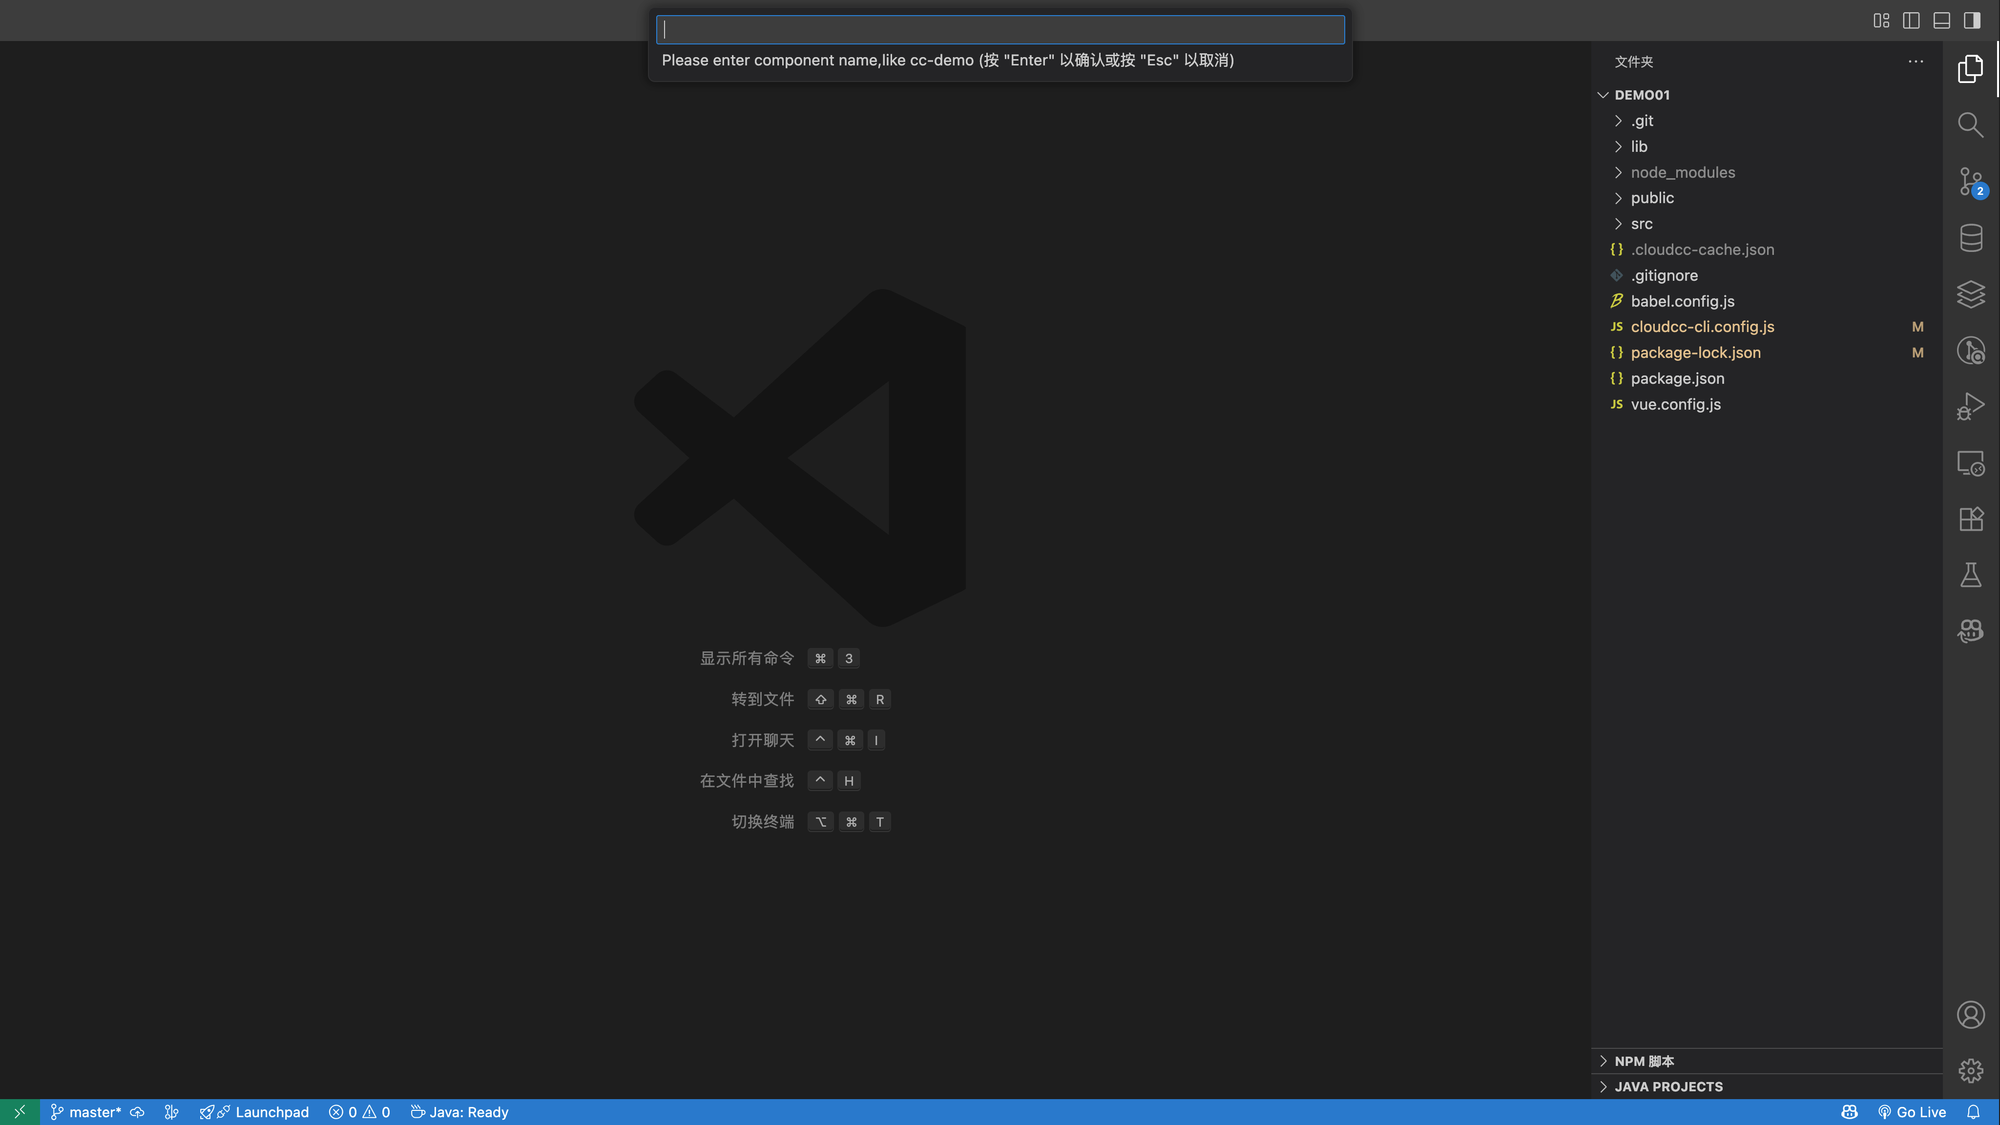Click the notifications bell in status bar
The image size is (2000, 1125).
point(1973,1112)
